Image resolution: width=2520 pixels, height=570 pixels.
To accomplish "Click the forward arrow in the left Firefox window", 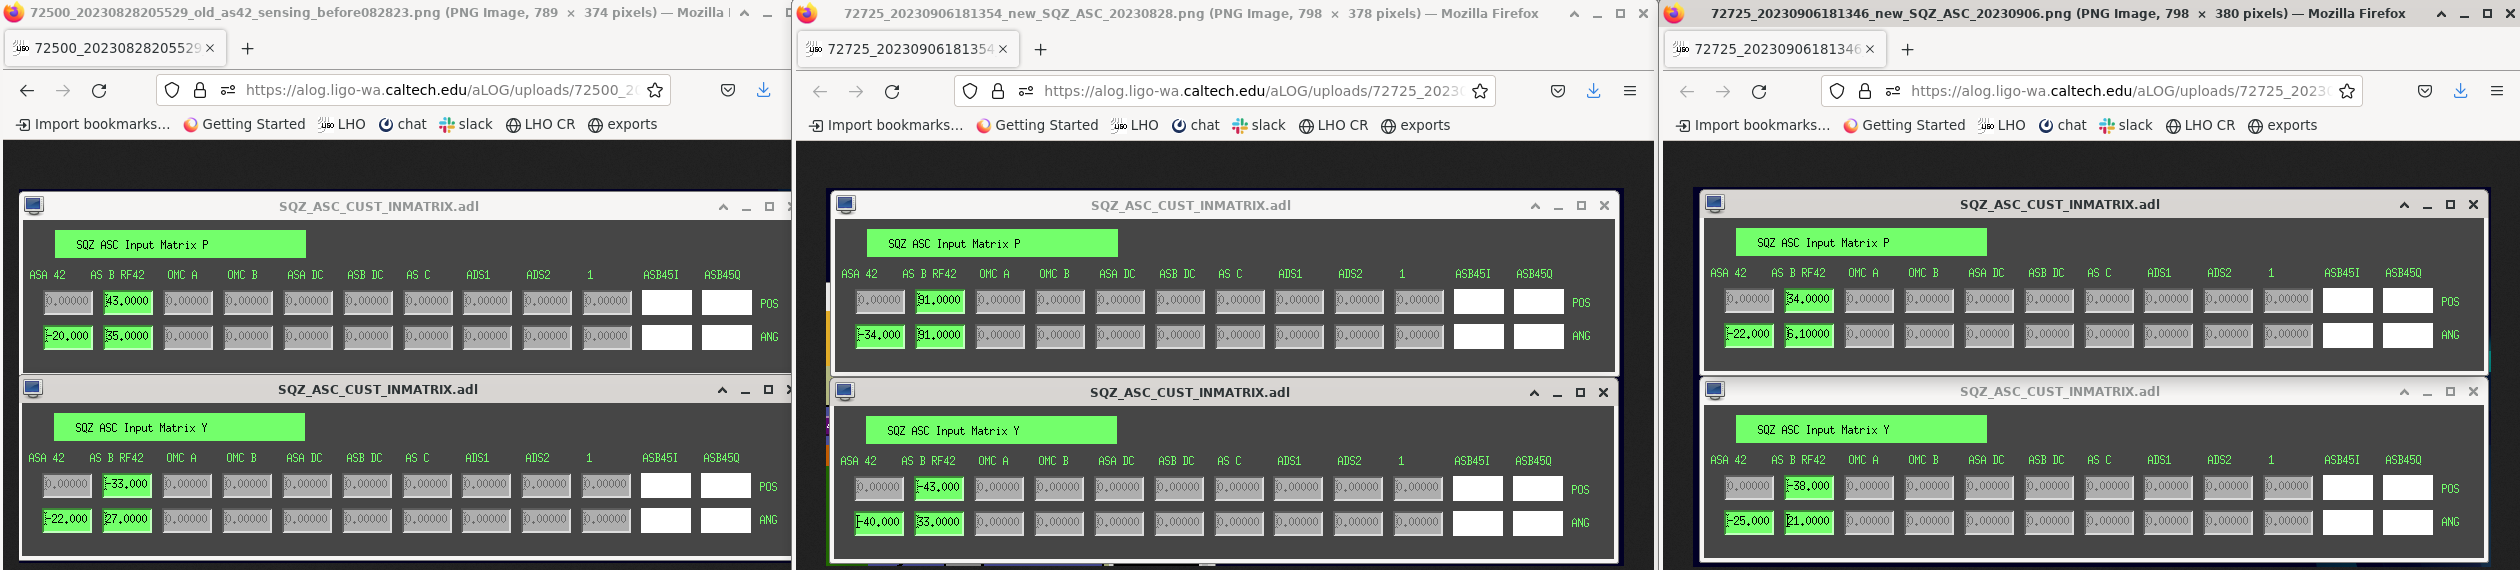I will 63,91.
